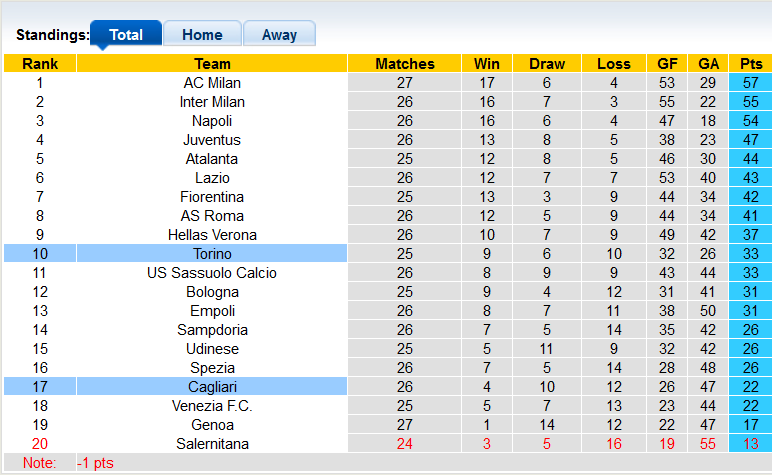Click the highlighted Torino row

pyautogui.click(x=212, y=254)
